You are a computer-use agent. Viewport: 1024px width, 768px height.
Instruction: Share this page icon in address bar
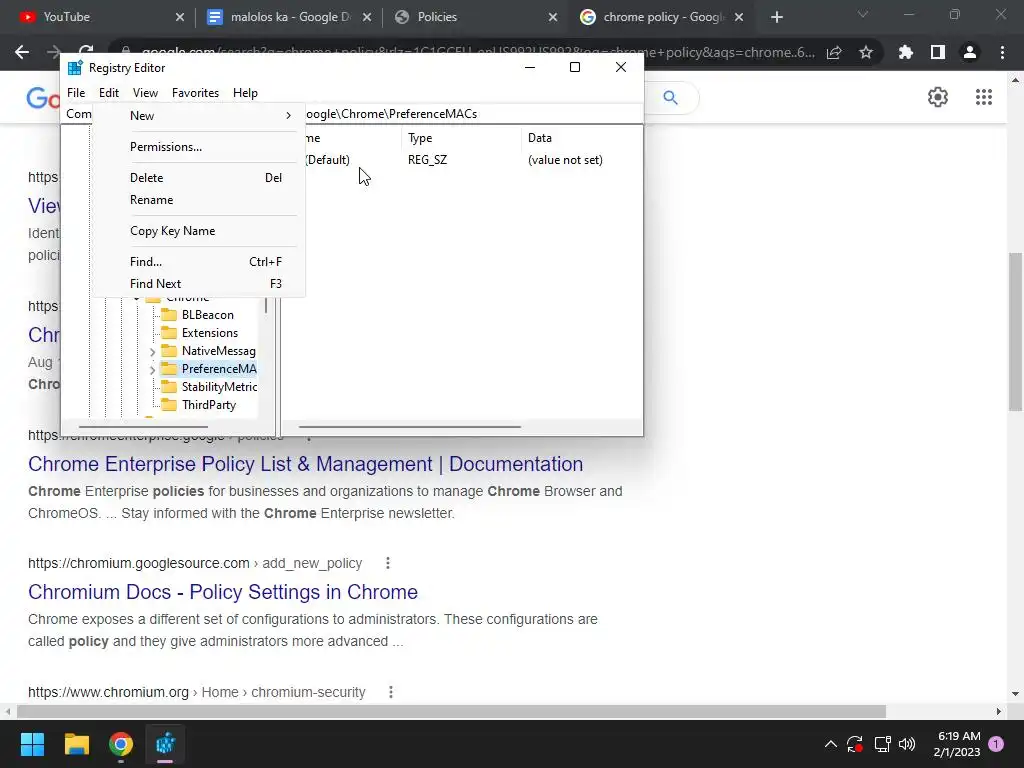834,52
